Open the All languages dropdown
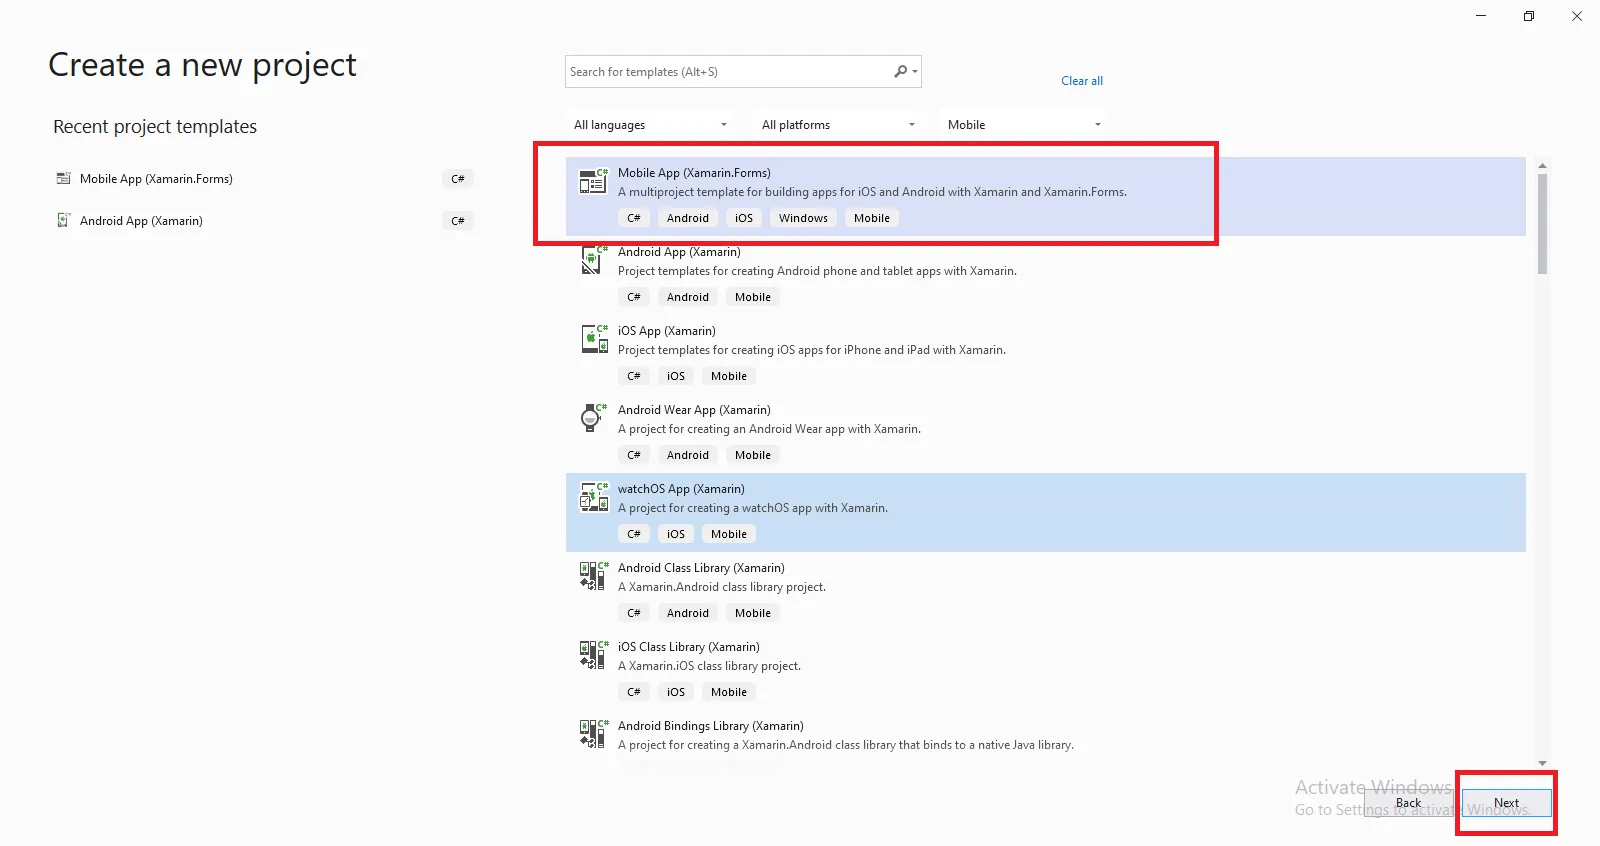1600x846 pixels. [x=651, y=125]
